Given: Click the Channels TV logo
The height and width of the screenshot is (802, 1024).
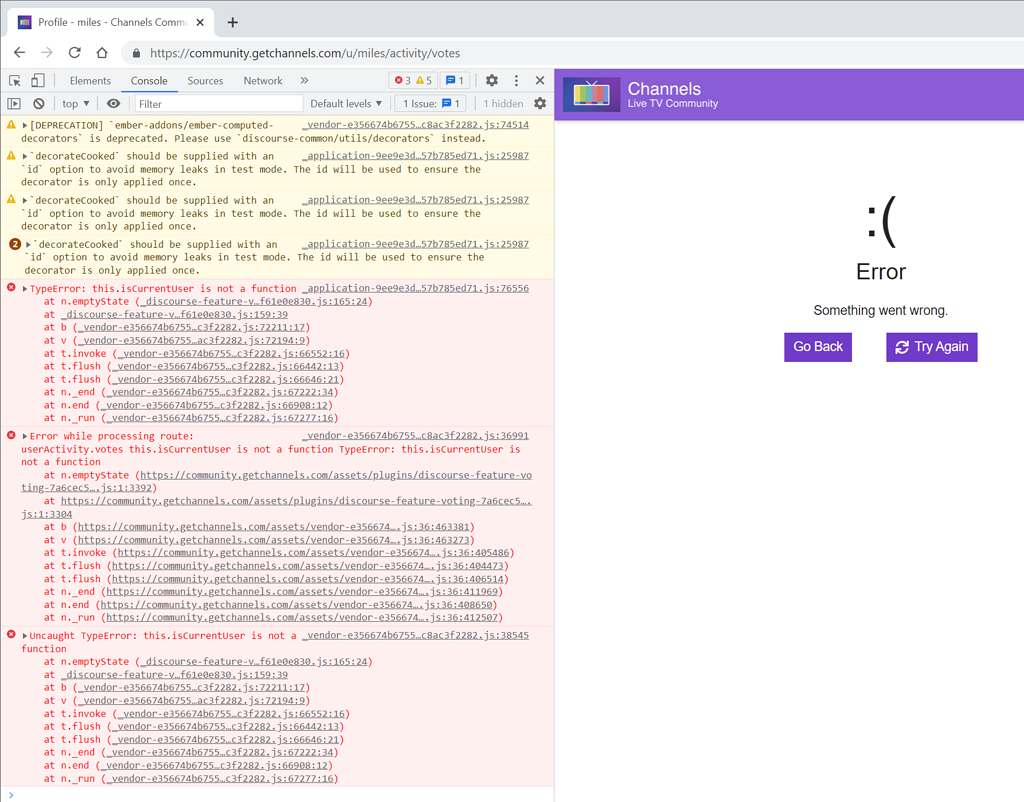Looking at the screenshot, I should [592, 95].
